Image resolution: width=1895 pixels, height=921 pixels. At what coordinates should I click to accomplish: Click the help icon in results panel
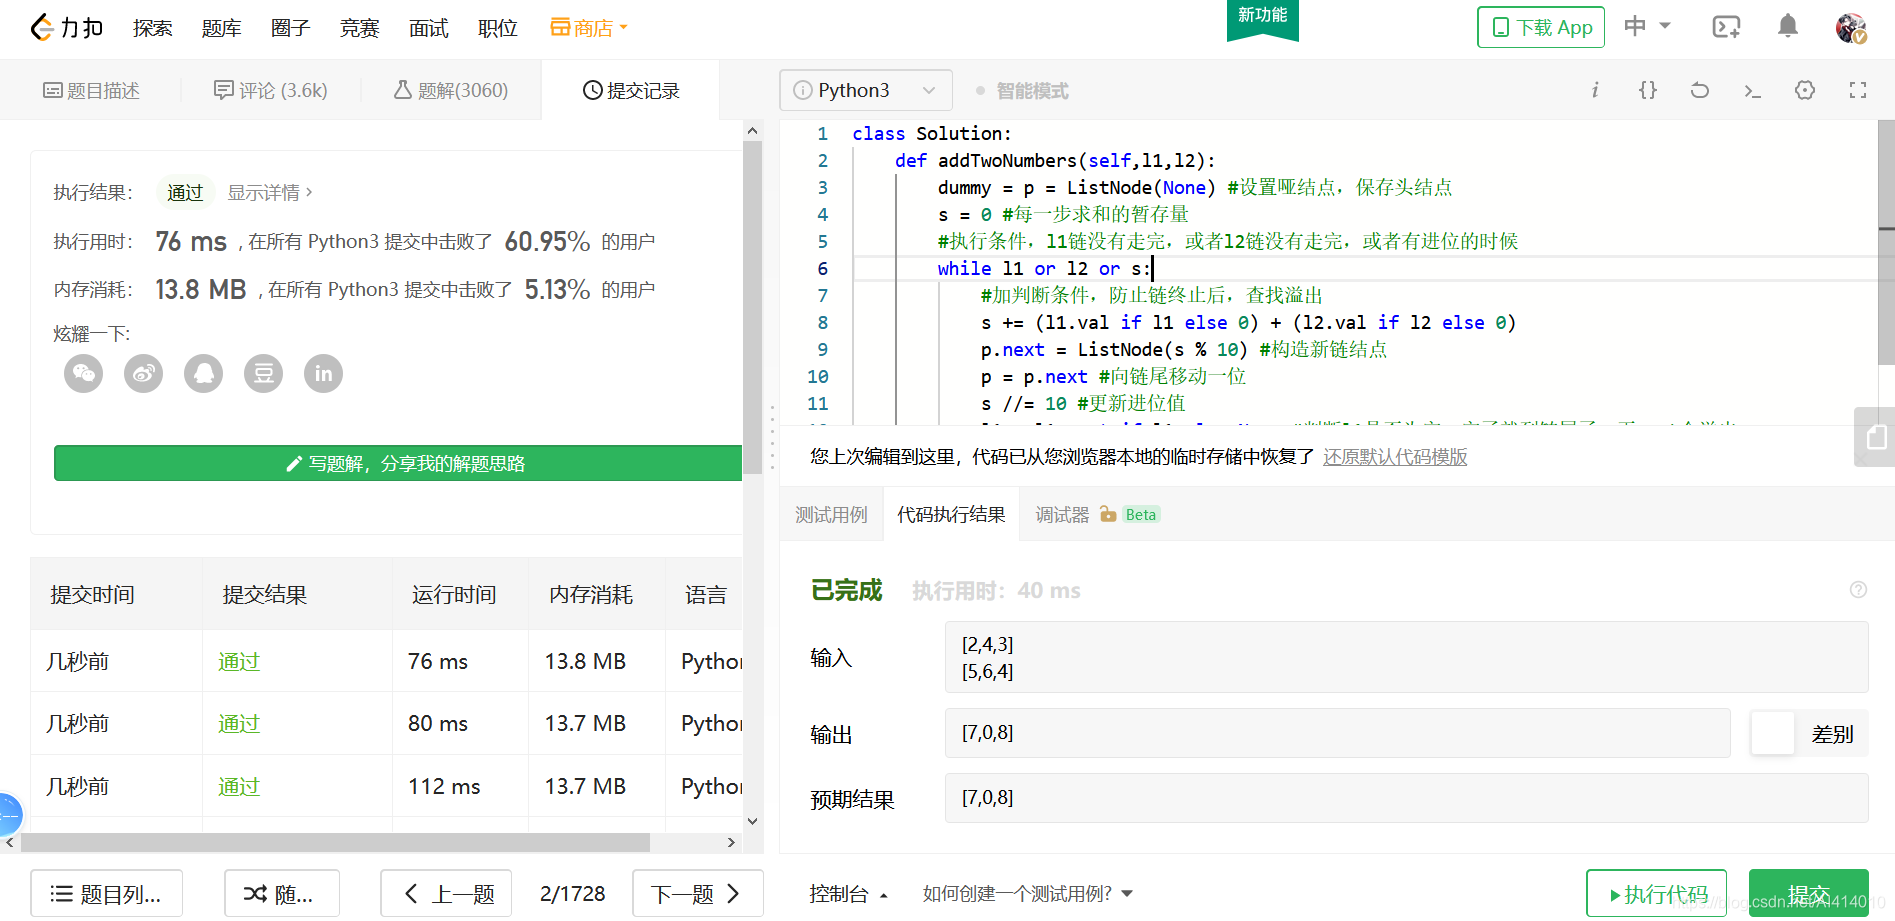(1858, 590)
